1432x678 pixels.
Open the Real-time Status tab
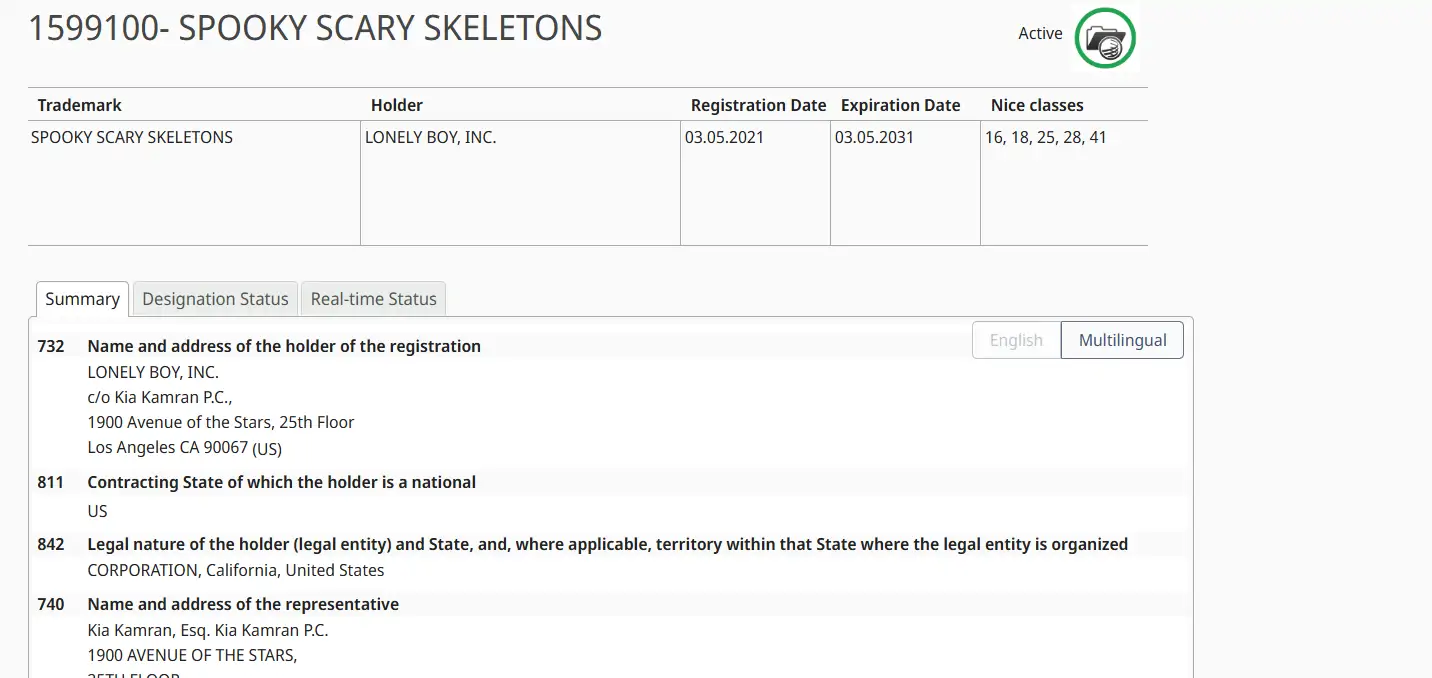373,299
